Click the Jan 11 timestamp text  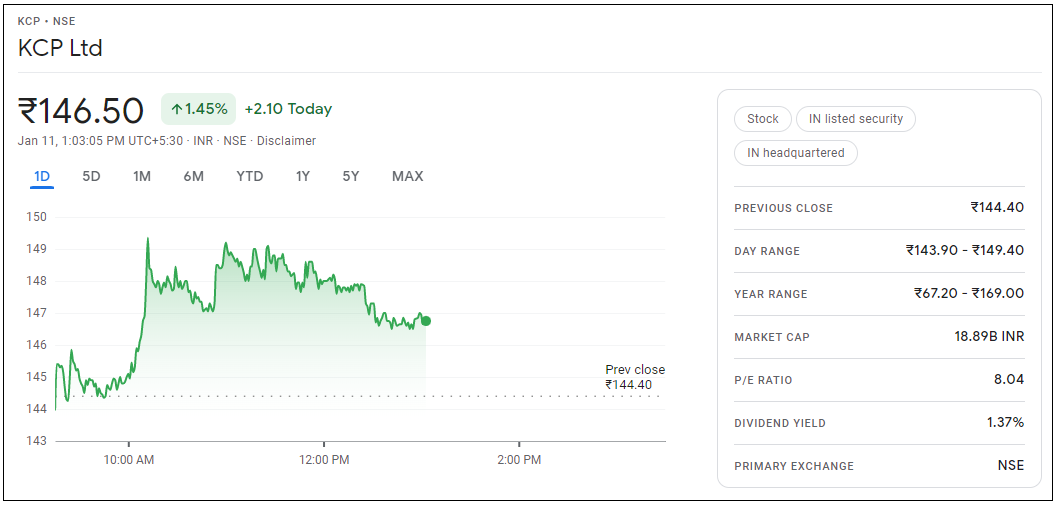click(101, 141)
